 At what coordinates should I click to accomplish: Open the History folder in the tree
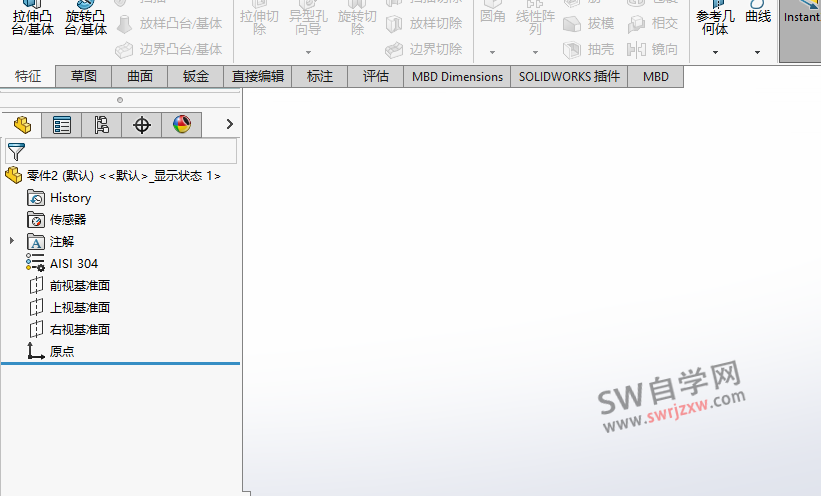point(70,198)
